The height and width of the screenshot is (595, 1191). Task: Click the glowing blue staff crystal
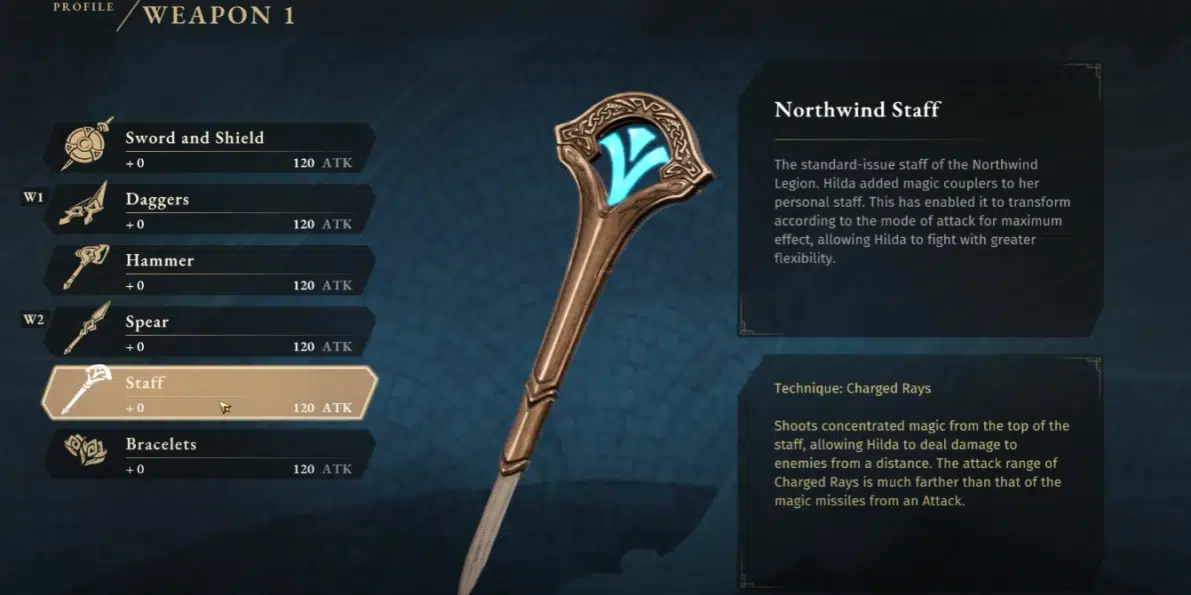(x=630, y=163)
